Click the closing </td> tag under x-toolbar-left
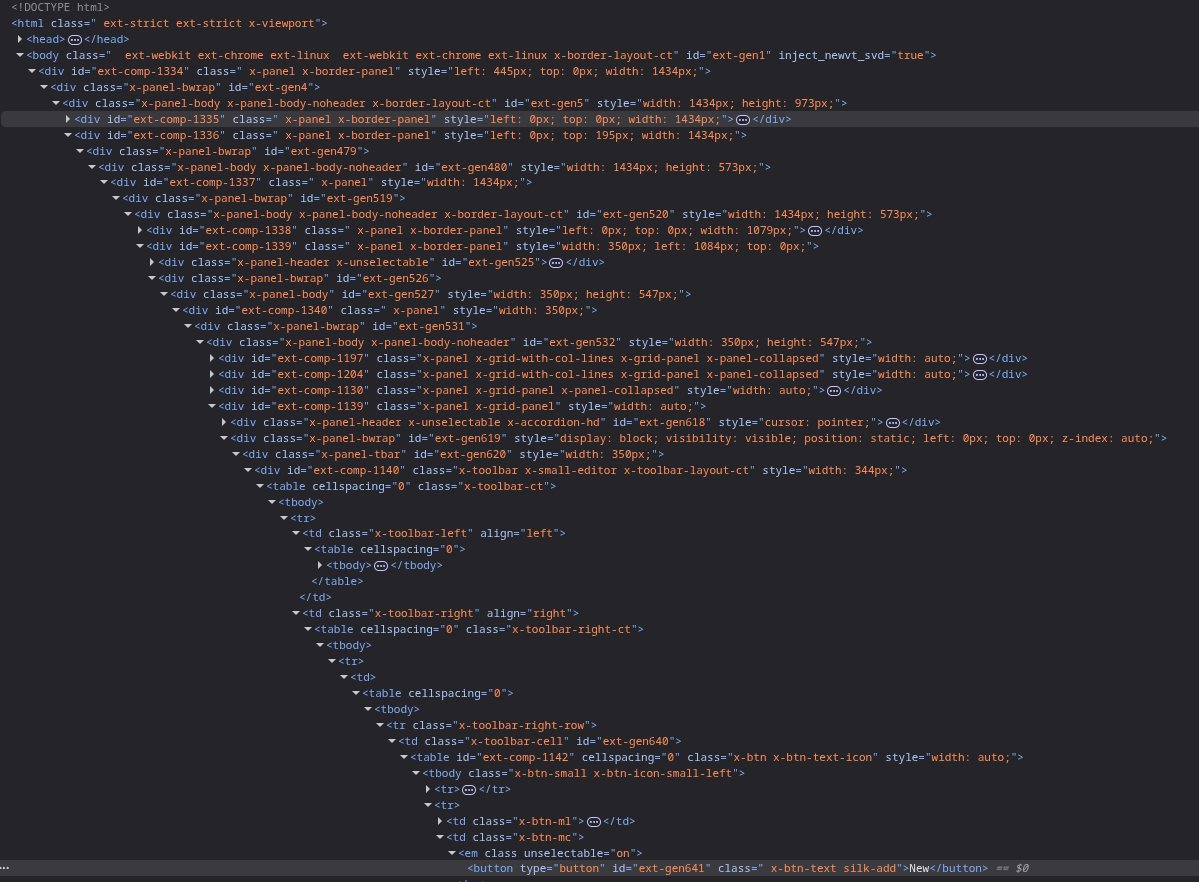Image resolution: width=1199 pixels, height=882 pixels. pos(315,597)
